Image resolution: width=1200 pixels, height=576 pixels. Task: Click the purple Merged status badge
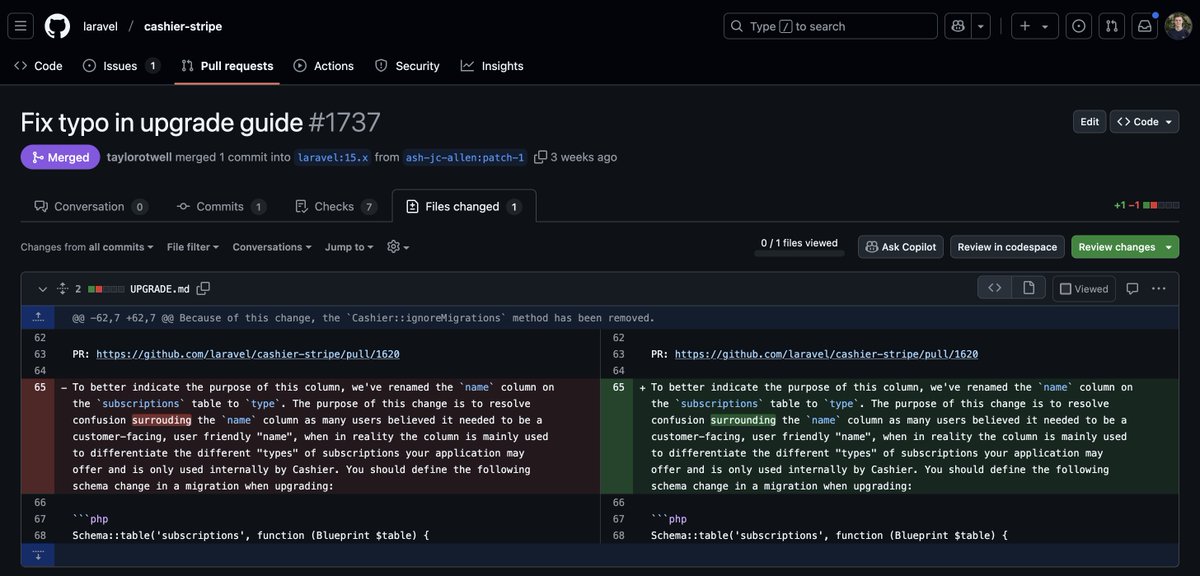coord(60,157)
